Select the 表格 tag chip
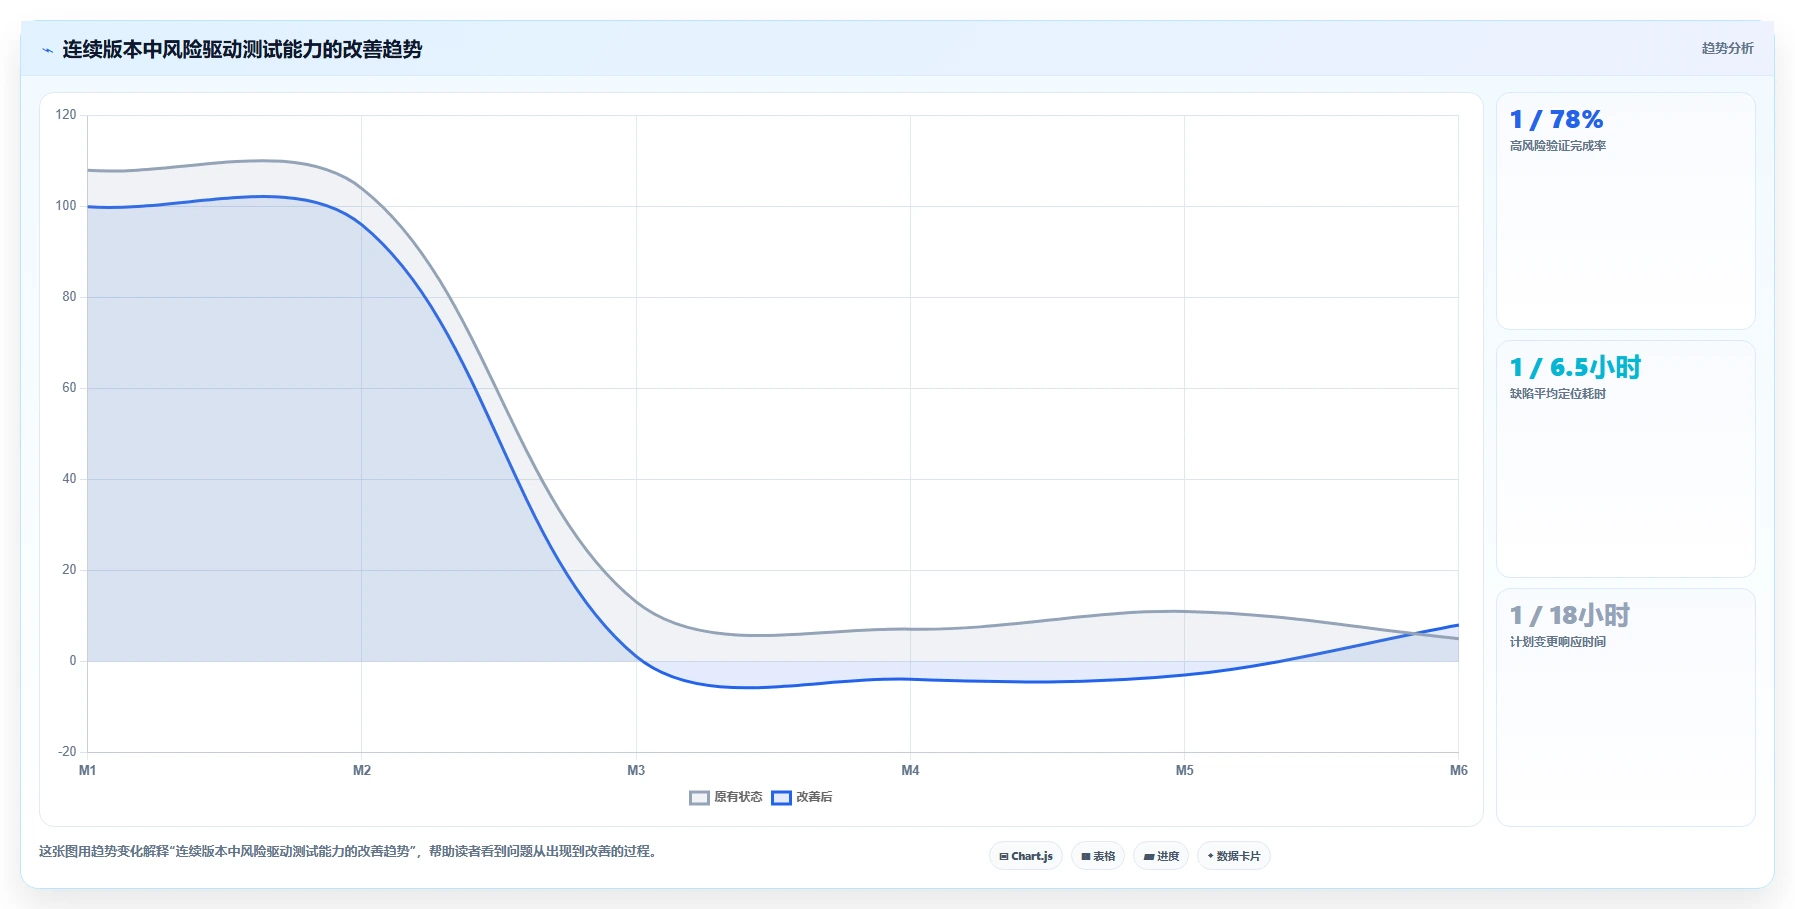This screenshot has height=909, width=1795. coord(1098,856)
